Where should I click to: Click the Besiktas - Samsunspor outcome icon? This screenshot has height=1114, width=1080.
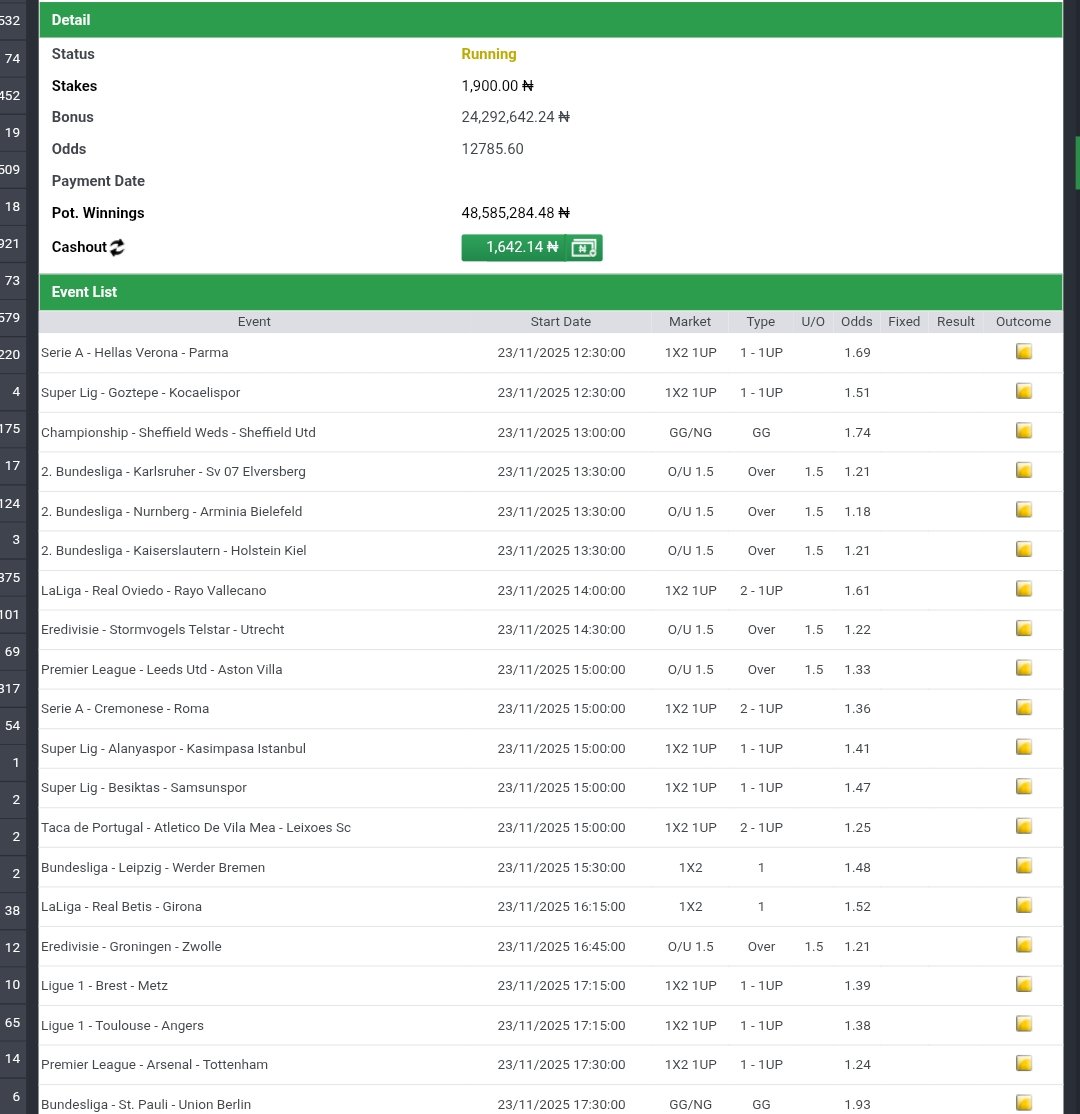[x=1024, y=786]
